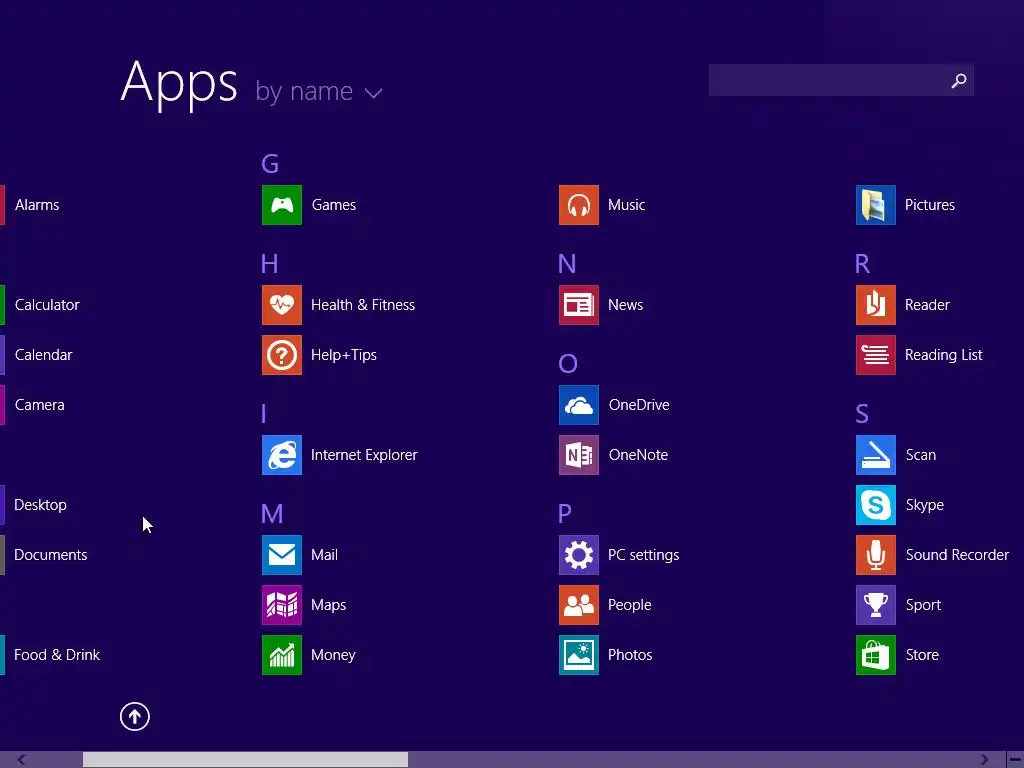
Task: Launch the Reader app icon
Action: (x=876, y=305)
